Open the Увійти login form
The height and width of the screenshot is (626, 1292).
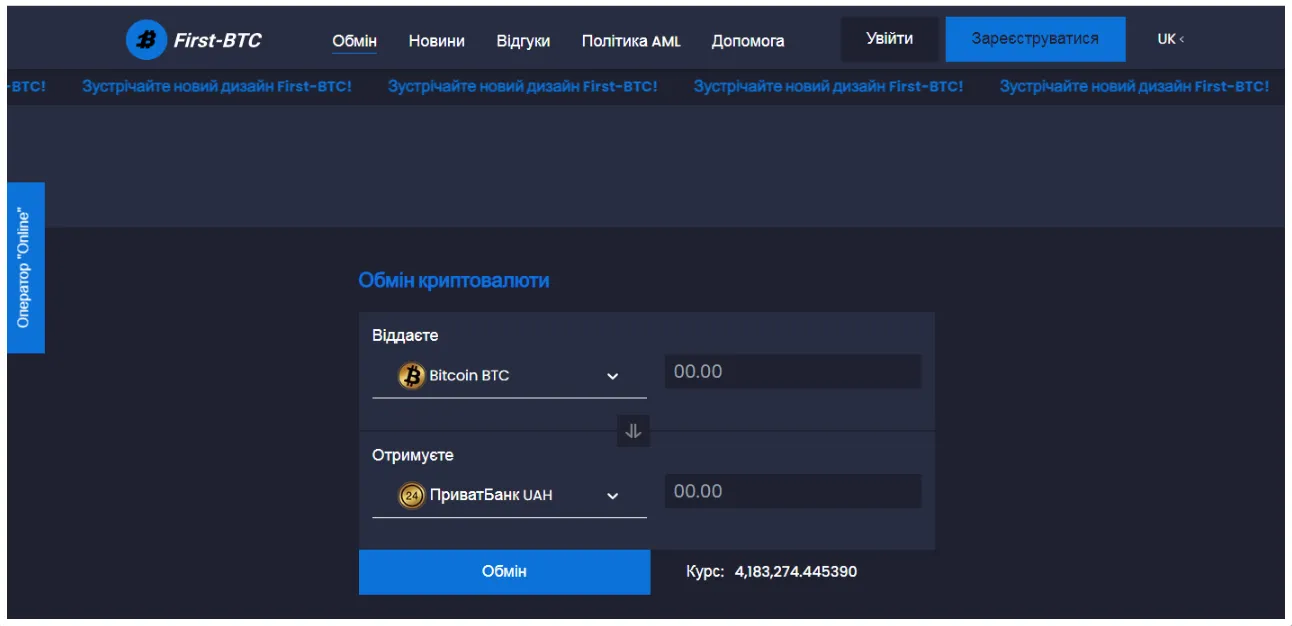click(x=888, y=37)
